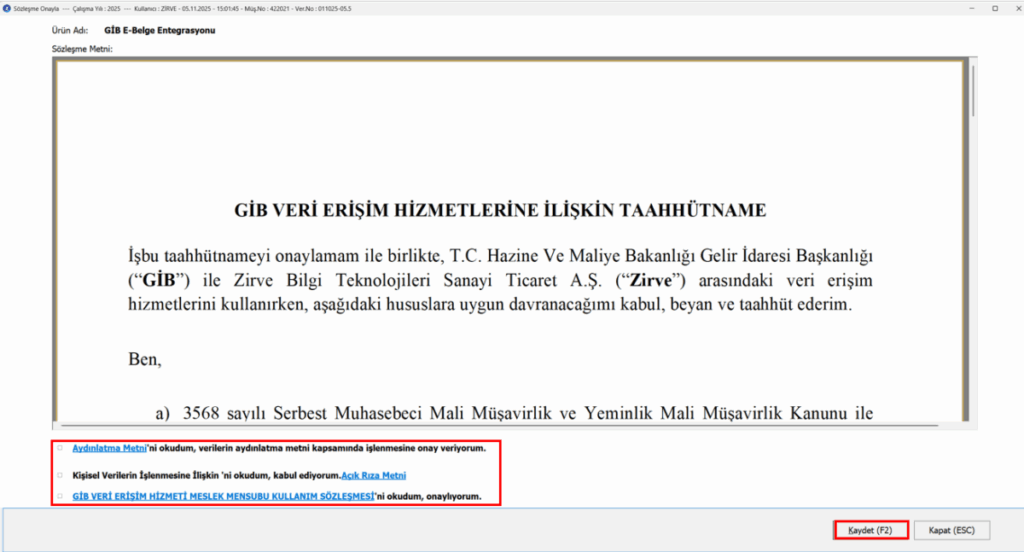This screenshot has height=552, width=1024.
Task: Click the GİB E-Belge Entegrasyonu product name
Action: [x=159, y=30]
